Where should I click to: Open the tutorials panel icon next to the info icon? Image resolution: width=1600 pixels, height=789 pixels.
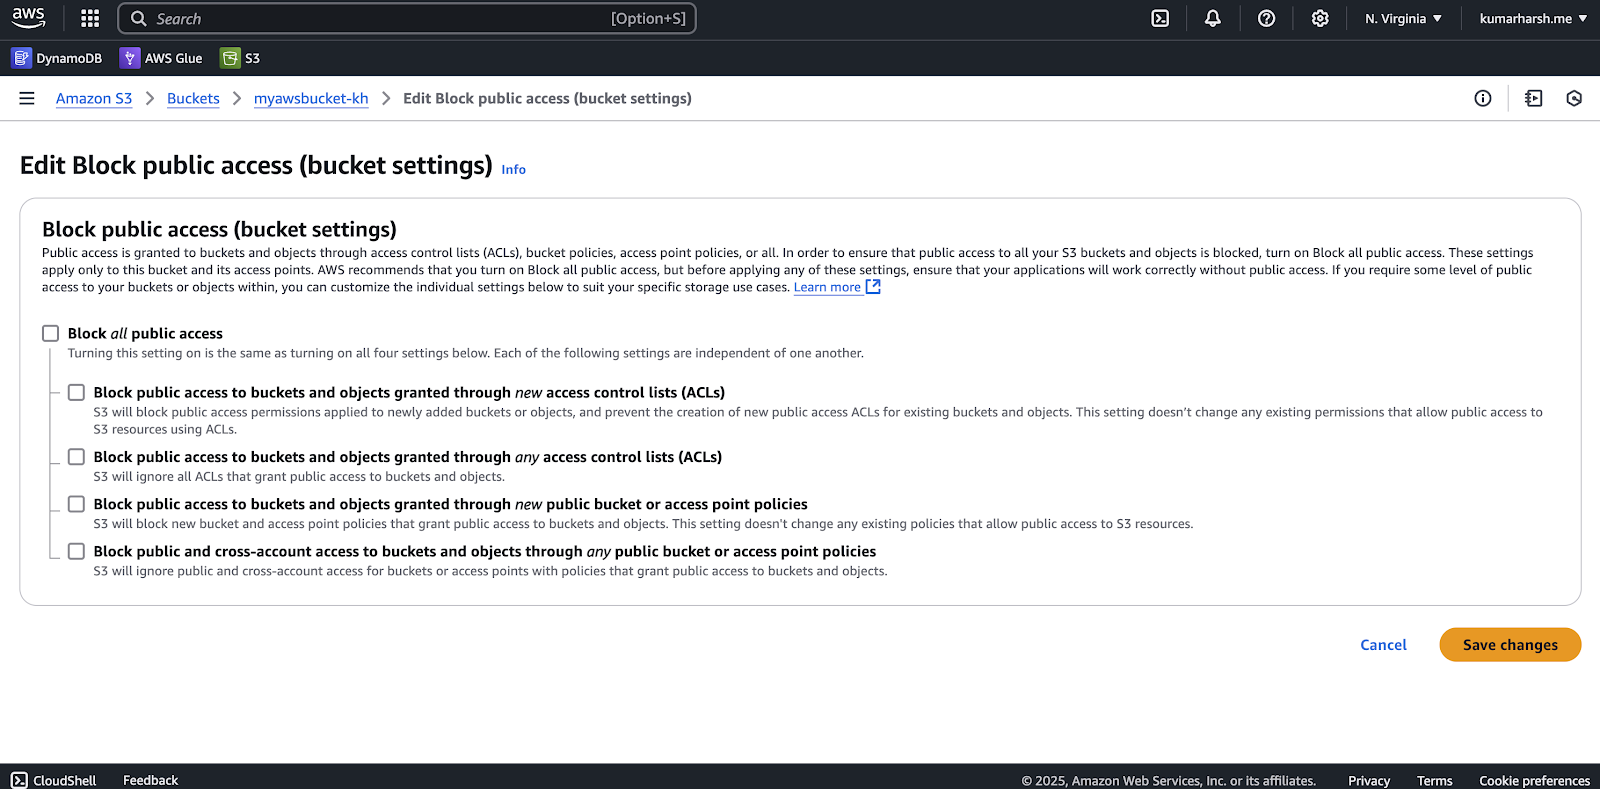pos(1534,98)
